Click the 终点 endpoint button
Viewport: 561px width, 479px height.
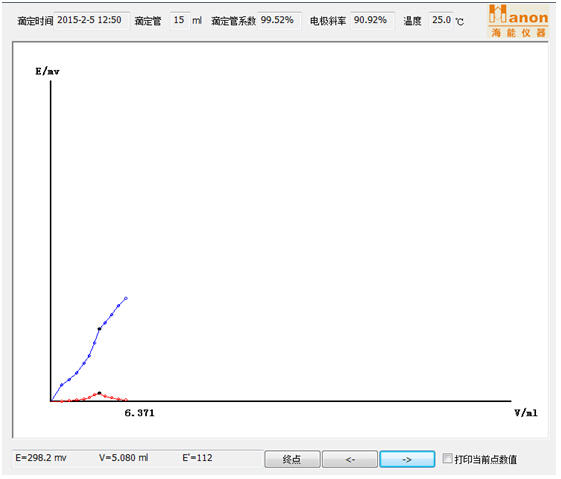[x=292, y=459]
